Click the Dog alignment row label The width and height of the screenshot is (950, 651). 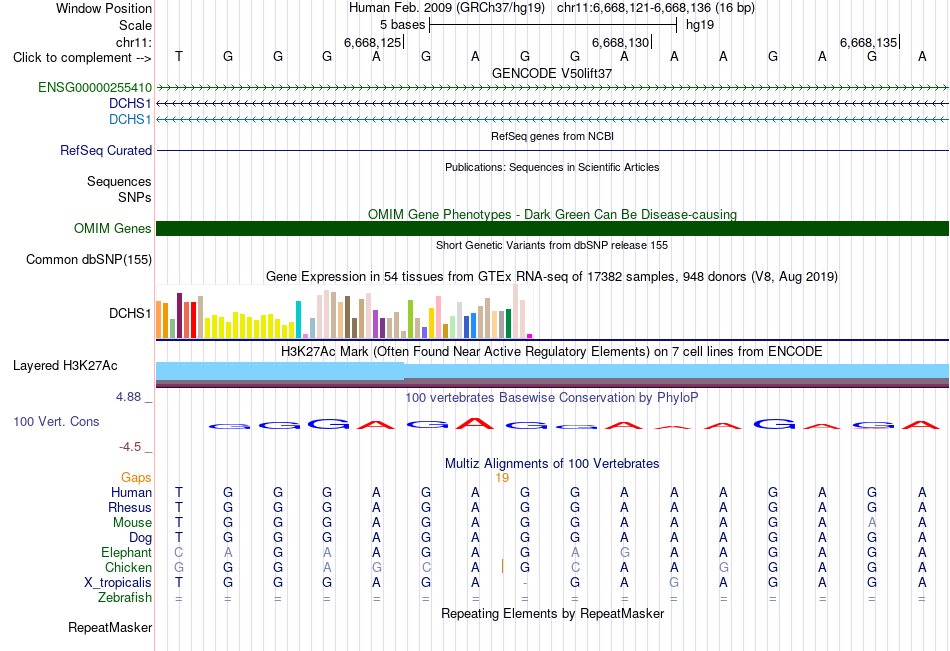pyautogui.click(x=140, y=538)
